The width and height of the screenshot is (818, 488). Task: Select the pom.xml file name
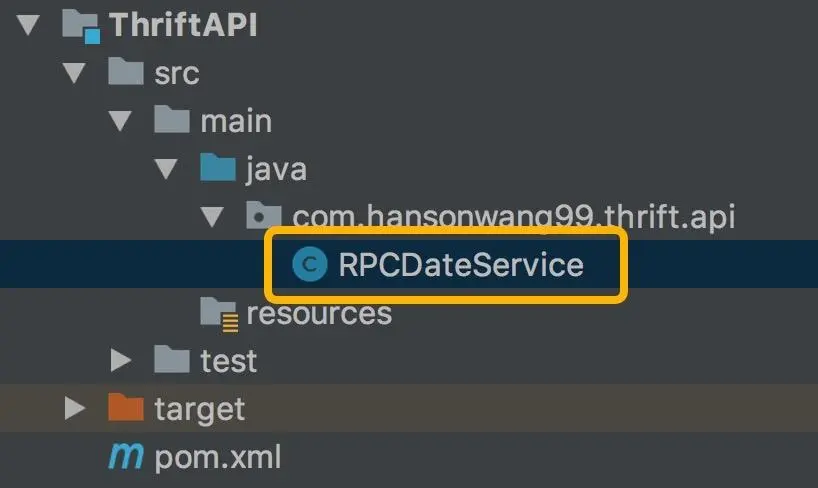(x=218, y=457)
